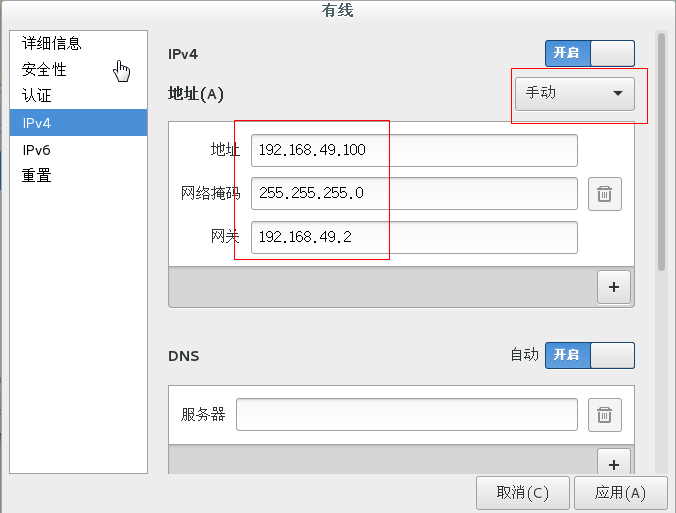Image resolution: width=676 pixels, height=513 pixels.
Task: Click the DNS 服务器 input field
Action: coord(407,415)
